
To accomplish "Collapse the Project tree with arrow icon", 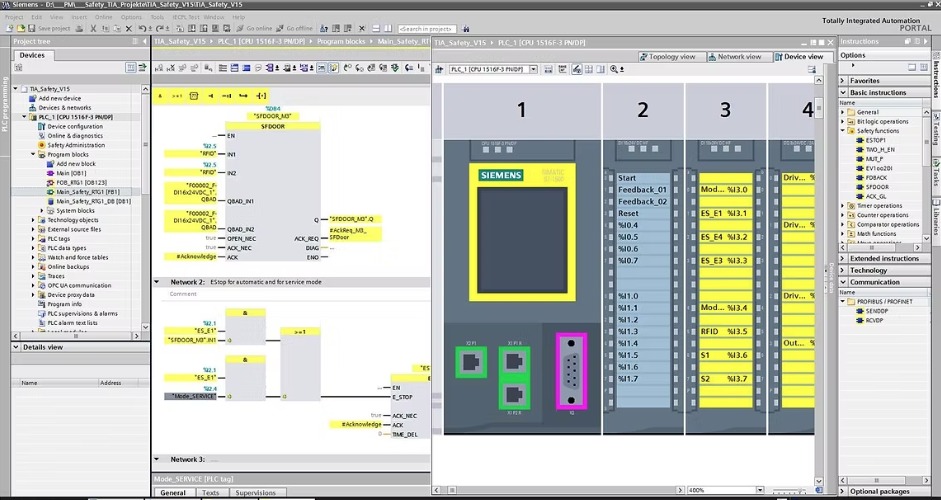I will tap(145, 41).
